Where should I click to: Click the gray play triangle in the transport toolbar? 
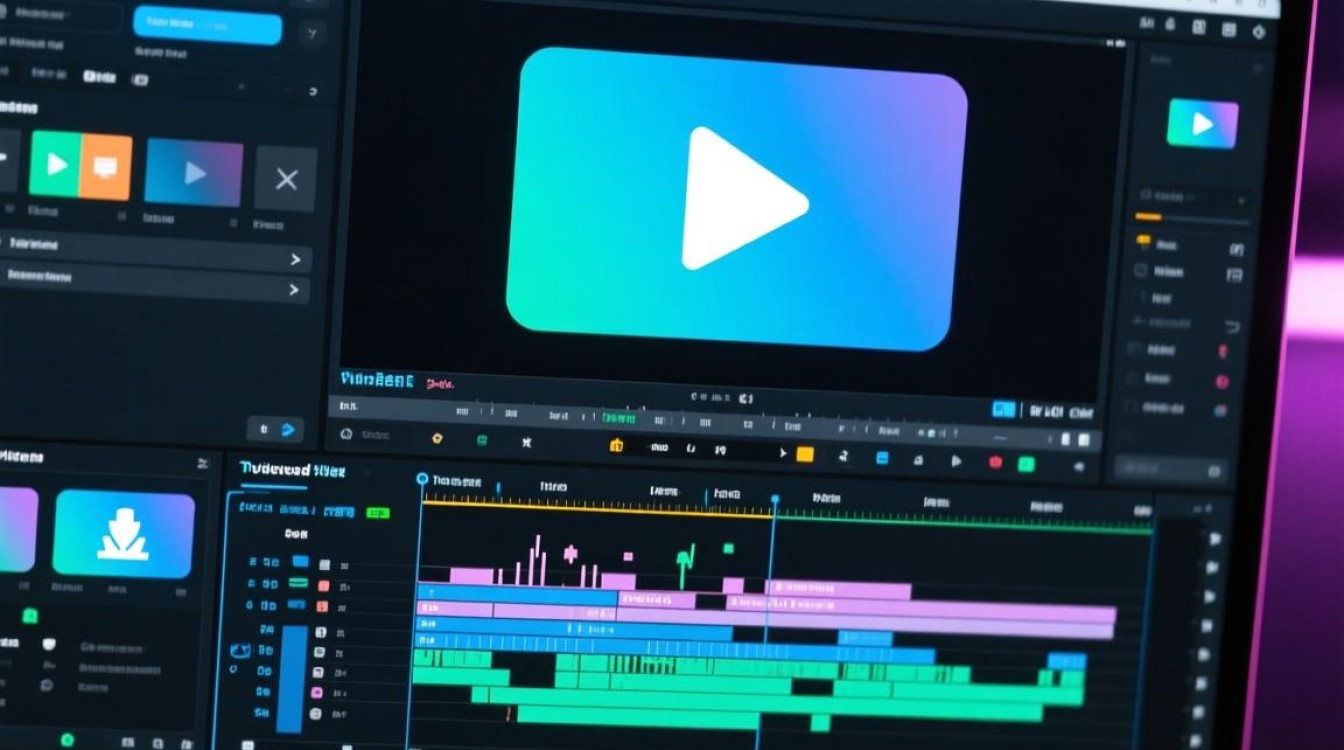pos(956,461)
